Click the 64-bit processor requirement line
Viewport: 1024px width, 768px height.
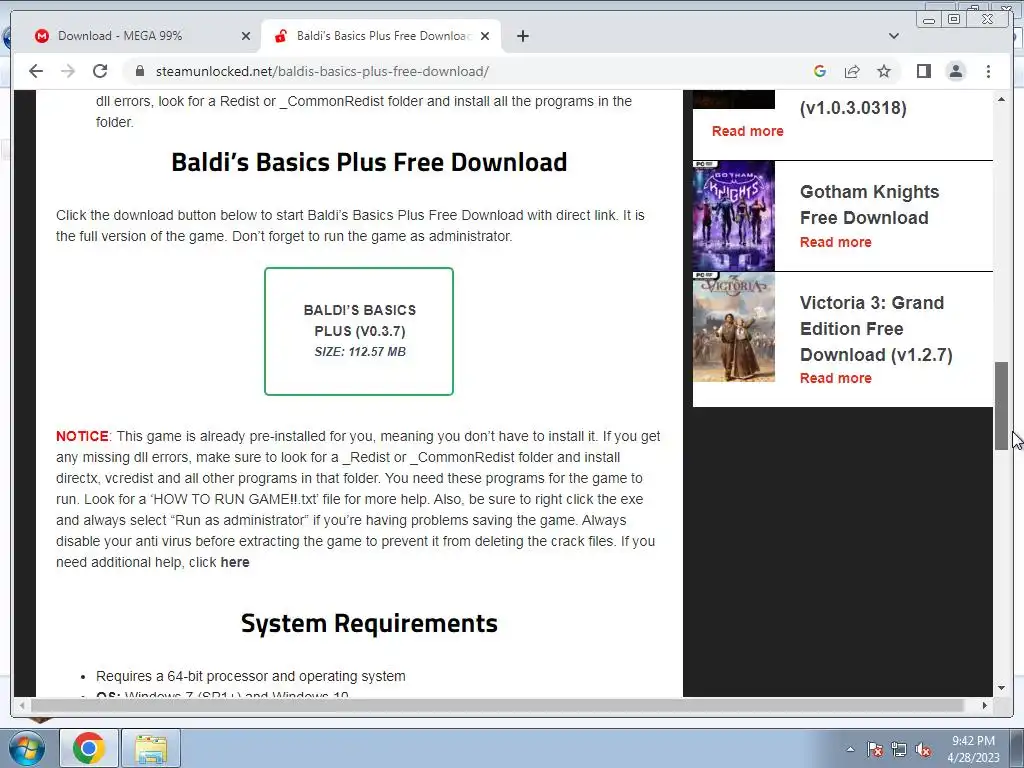(x=251, y=677)
